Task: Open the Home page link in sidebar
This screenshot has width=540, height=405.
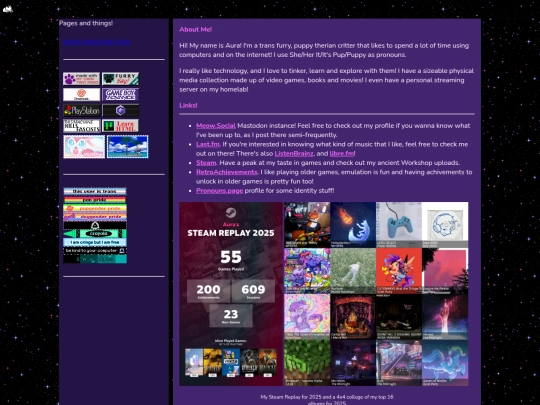Action: pos(73,42)
